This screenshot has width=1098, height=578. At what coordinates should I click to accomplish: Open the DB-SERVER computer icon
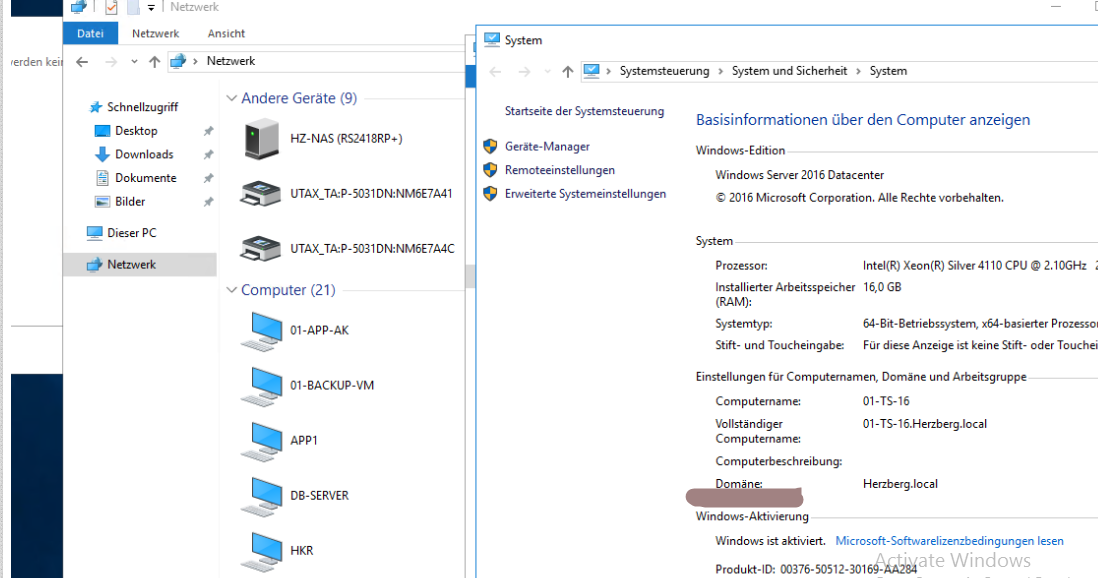pos(261,496)
